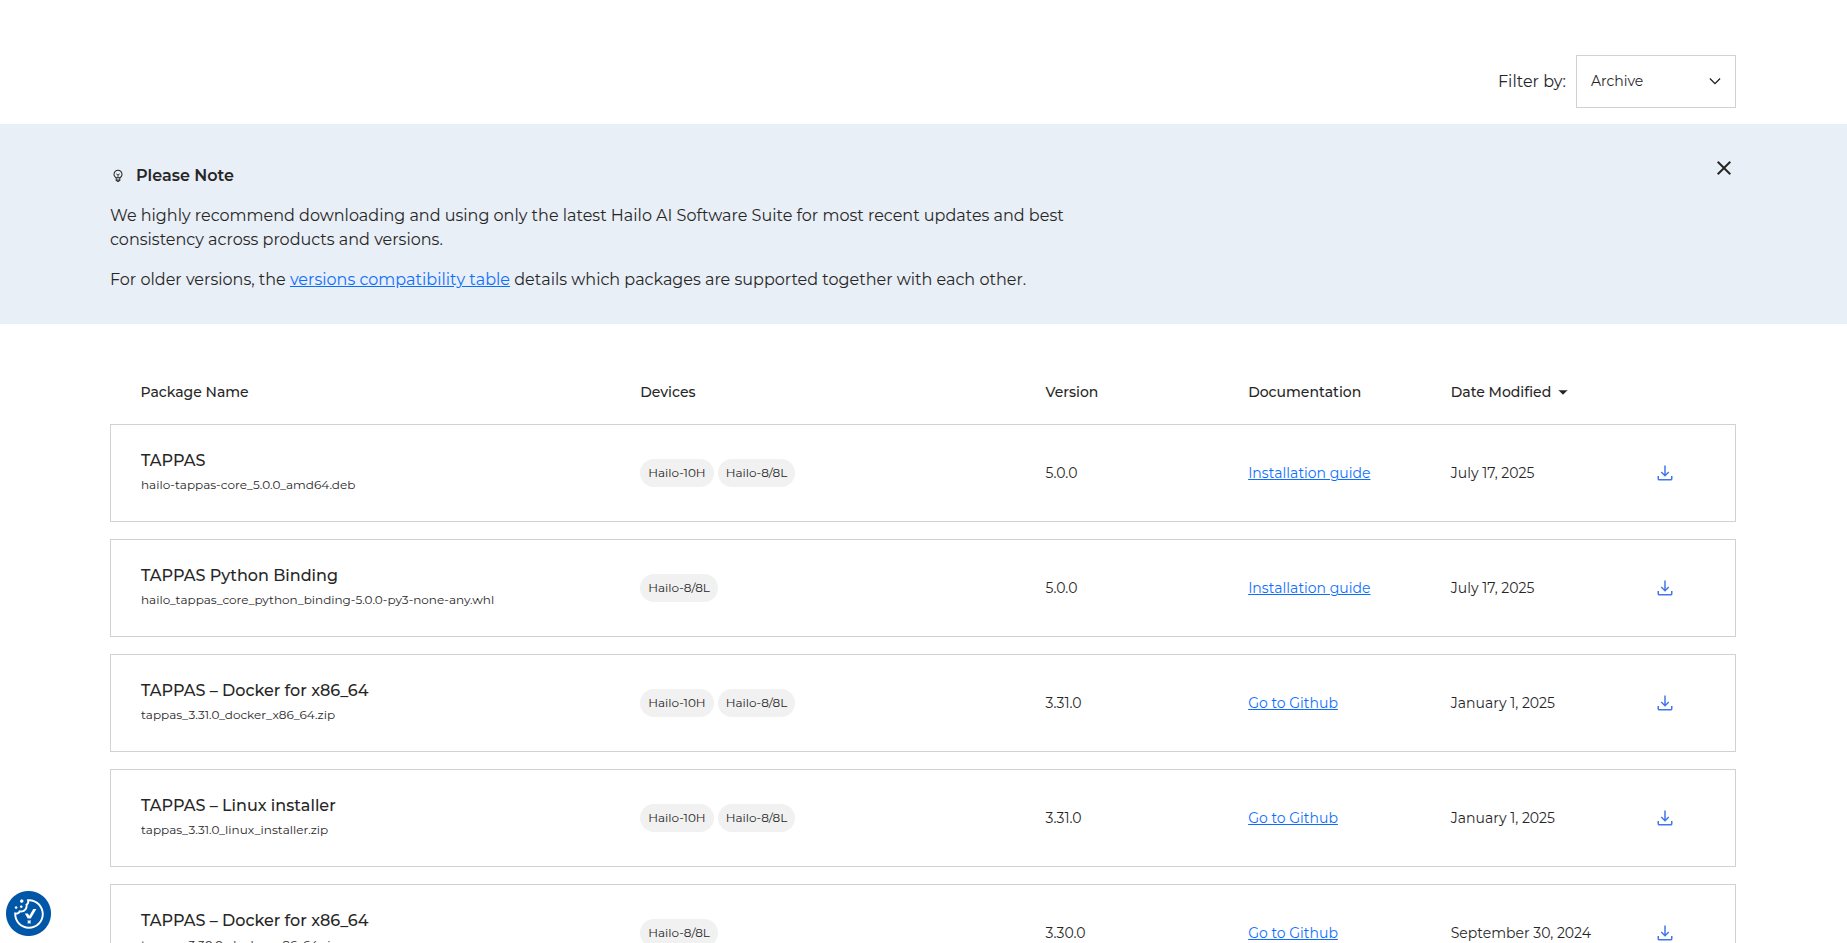Download the TAPPAS 5.0.0 deb package
Image resolution: width=1847 pixels, height=943 pixels.
coord(1664,473)
